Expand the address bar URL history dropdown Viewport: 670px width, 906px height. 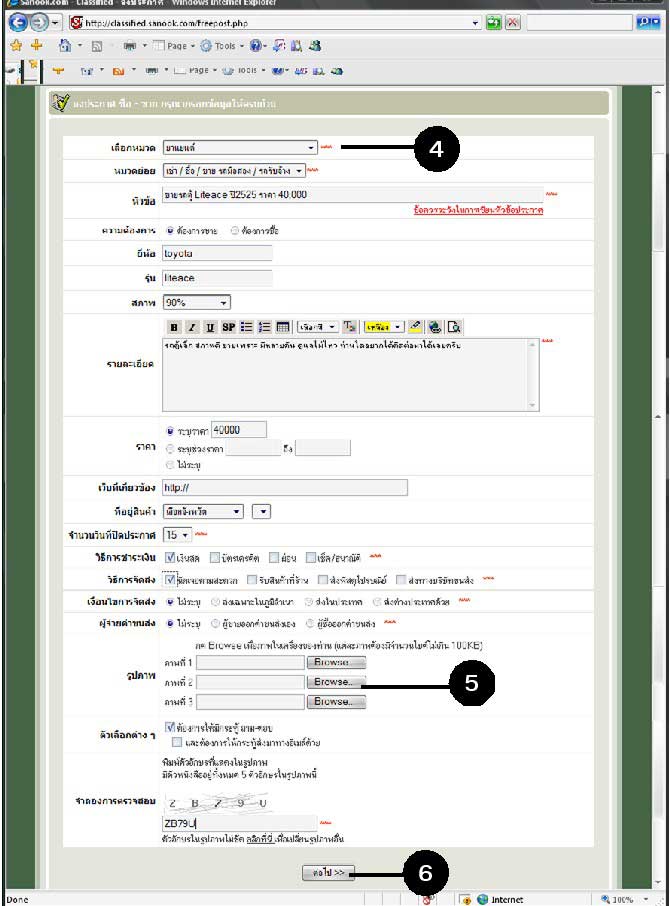click(475, 23)
